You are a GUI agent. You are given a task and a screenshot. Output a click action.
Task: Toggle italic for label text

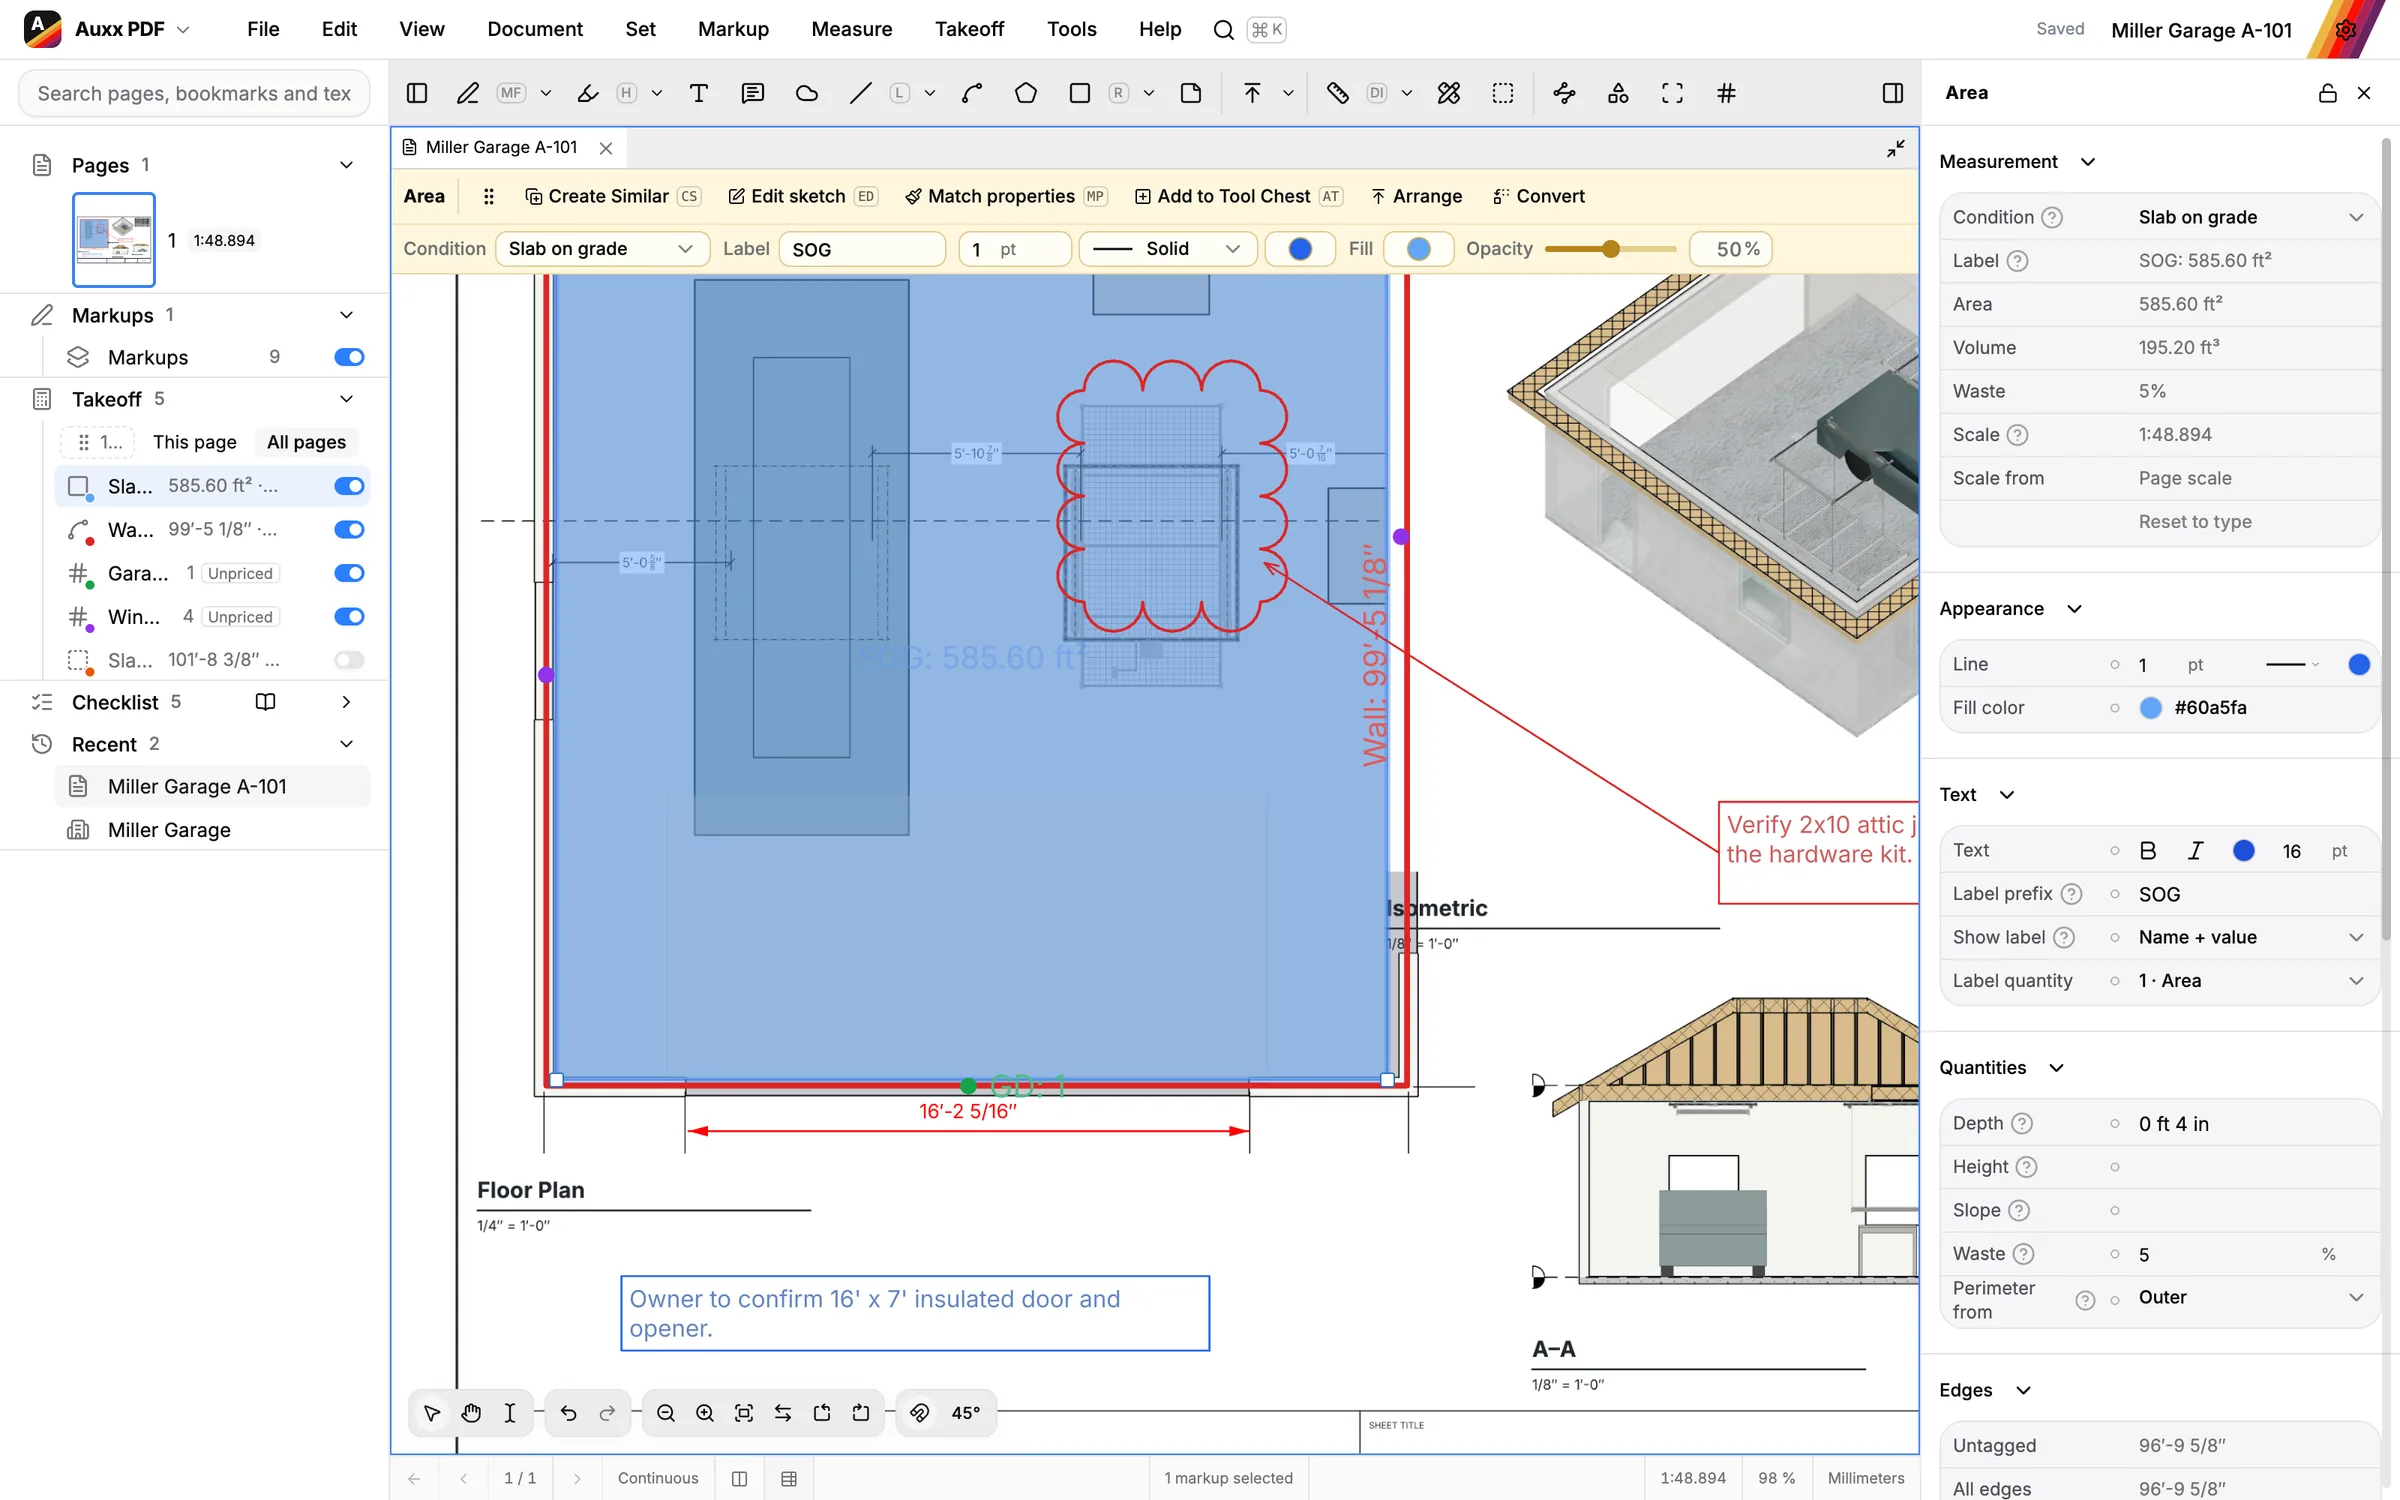click(2195, 851)
